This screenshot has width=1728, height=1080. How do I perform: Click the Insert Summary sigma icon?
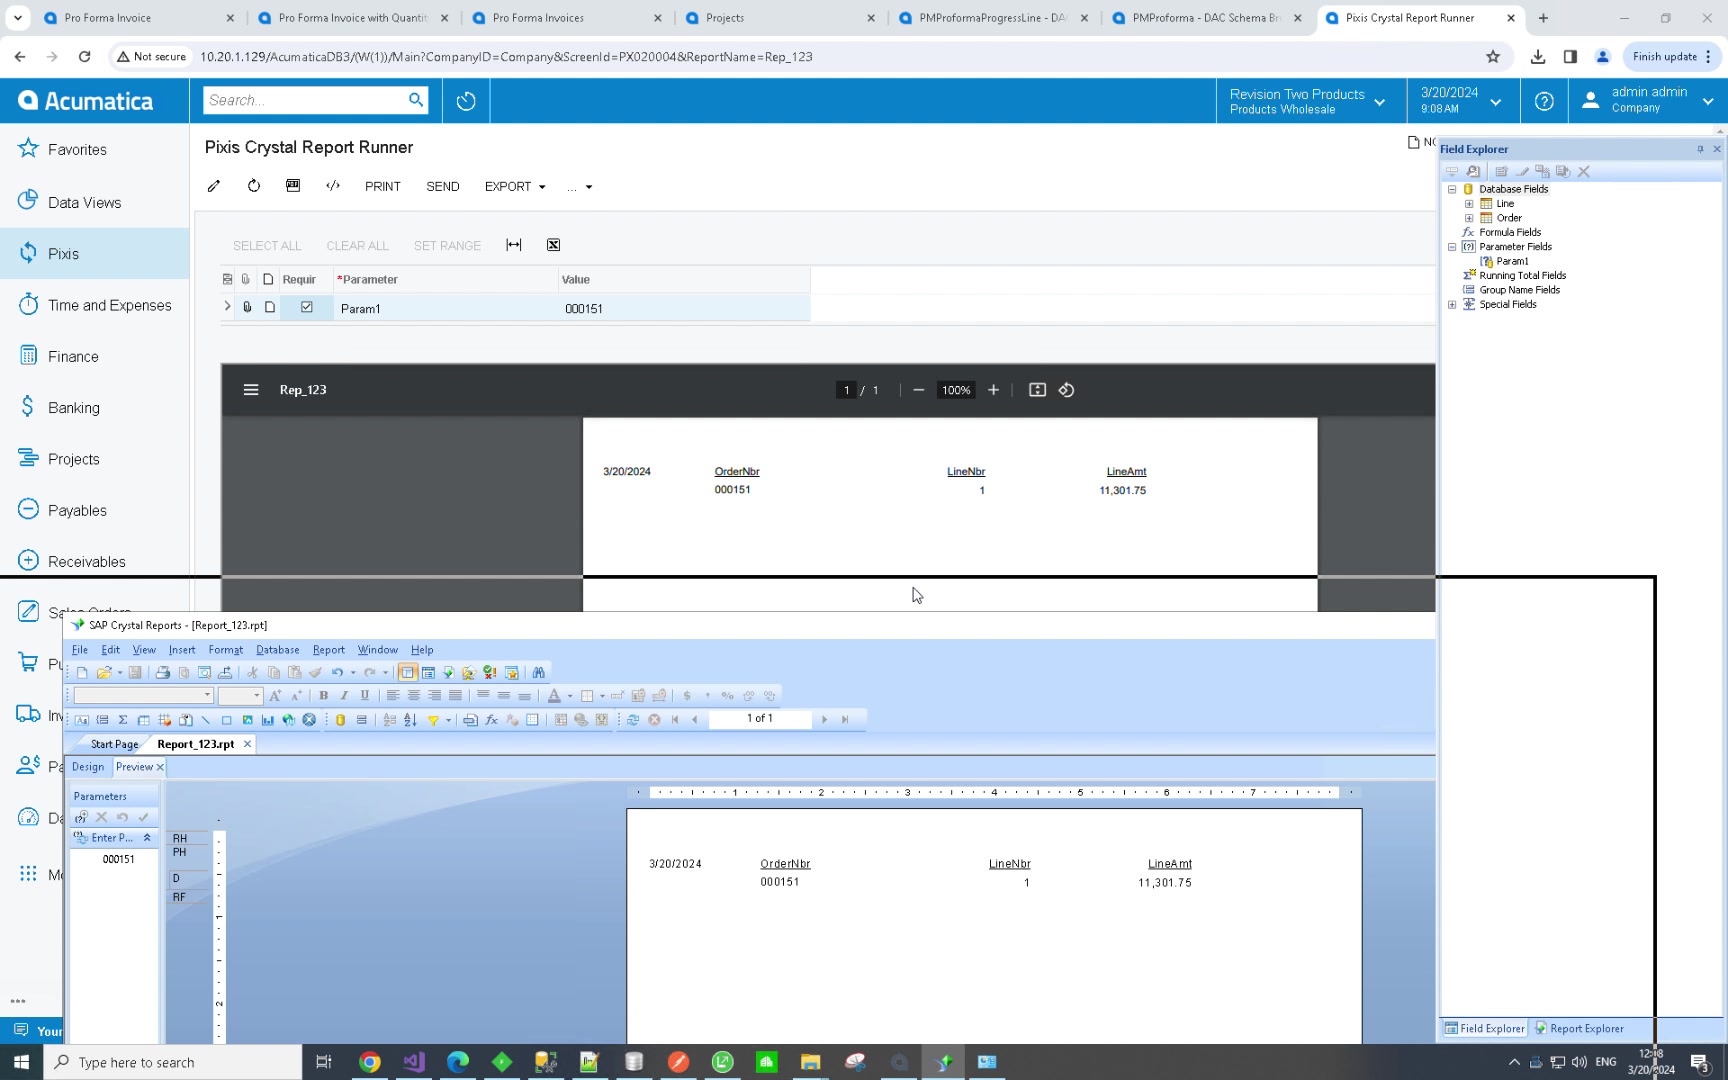(x=123, y=720)
